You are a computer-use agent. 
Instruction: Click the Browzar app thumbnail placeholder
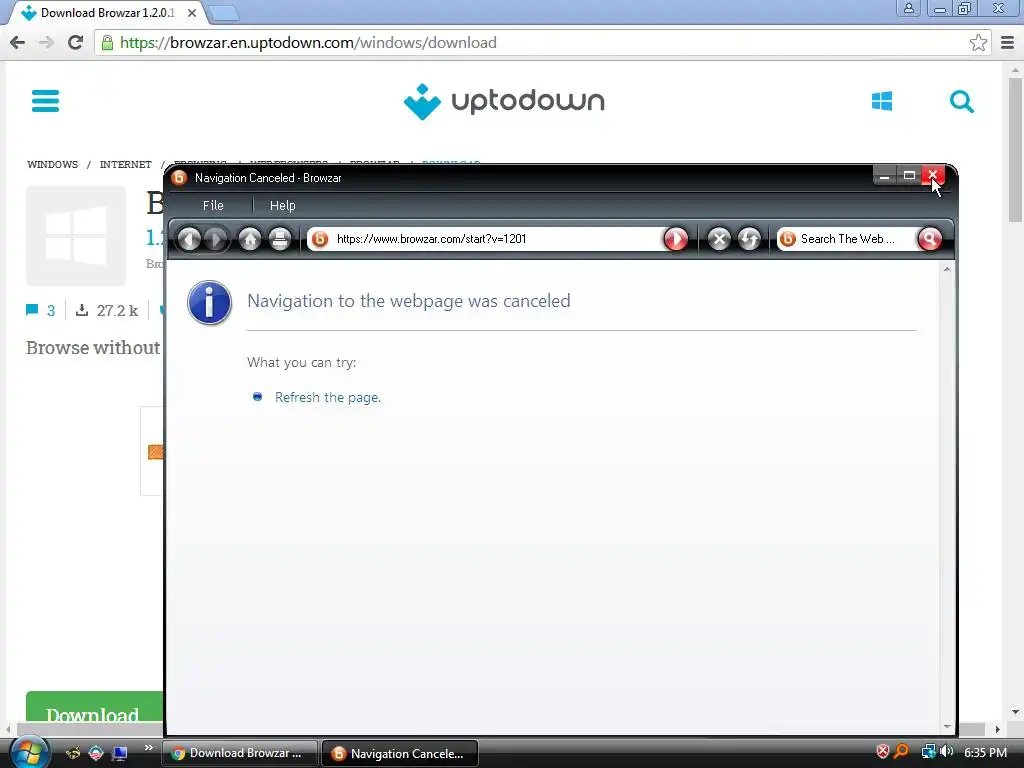(x=76, y=236)
